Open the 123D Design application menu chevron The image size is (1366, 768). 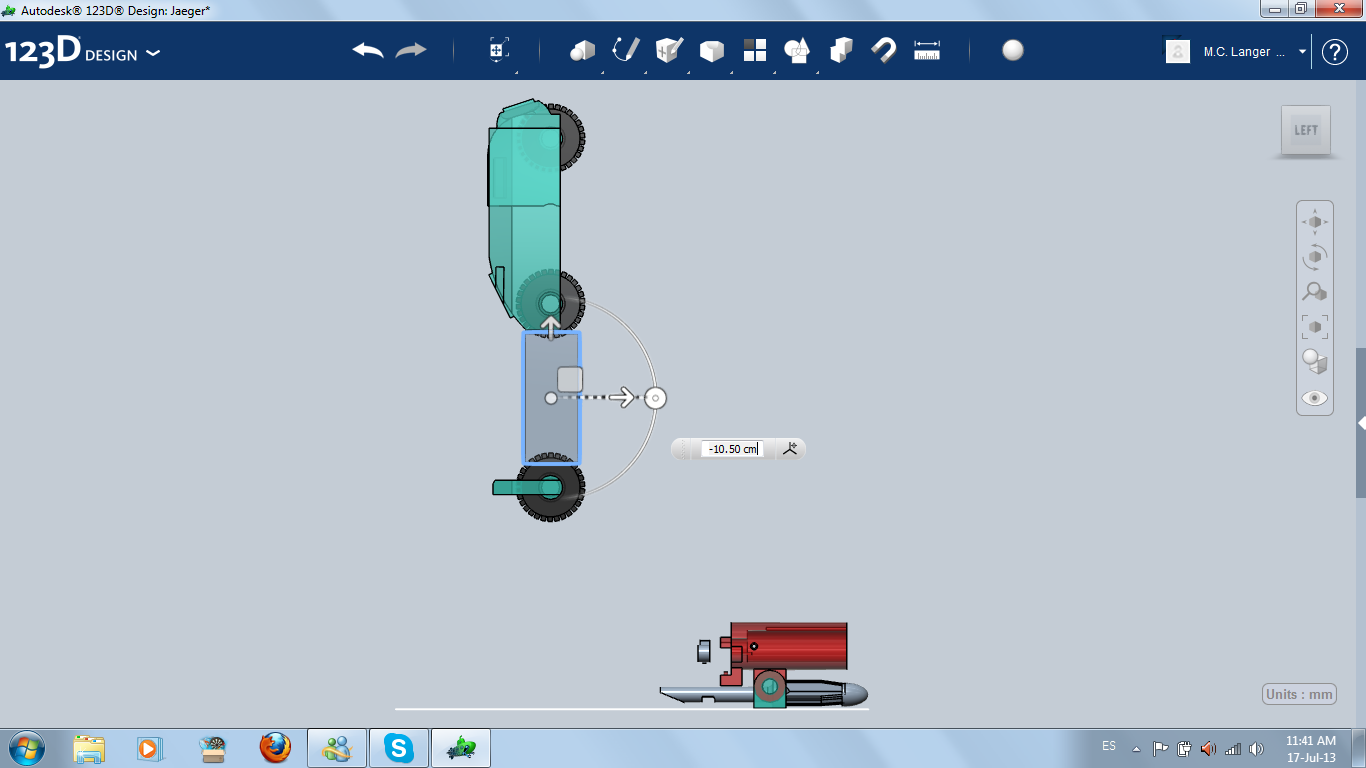click(153, 53)
